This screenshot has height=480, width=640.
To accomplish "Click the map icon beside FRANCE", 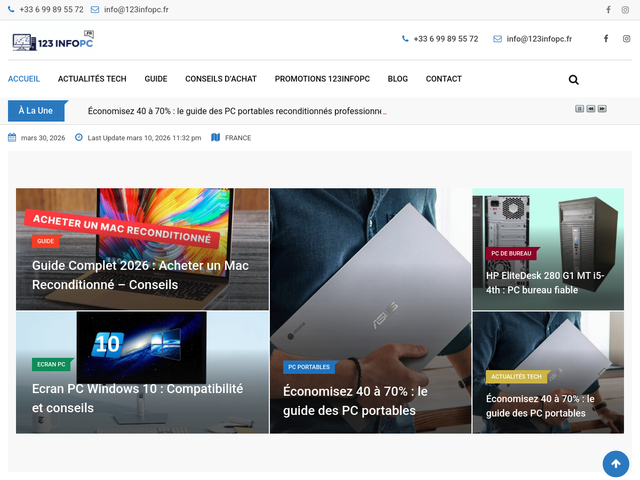I will coord(216,138).
